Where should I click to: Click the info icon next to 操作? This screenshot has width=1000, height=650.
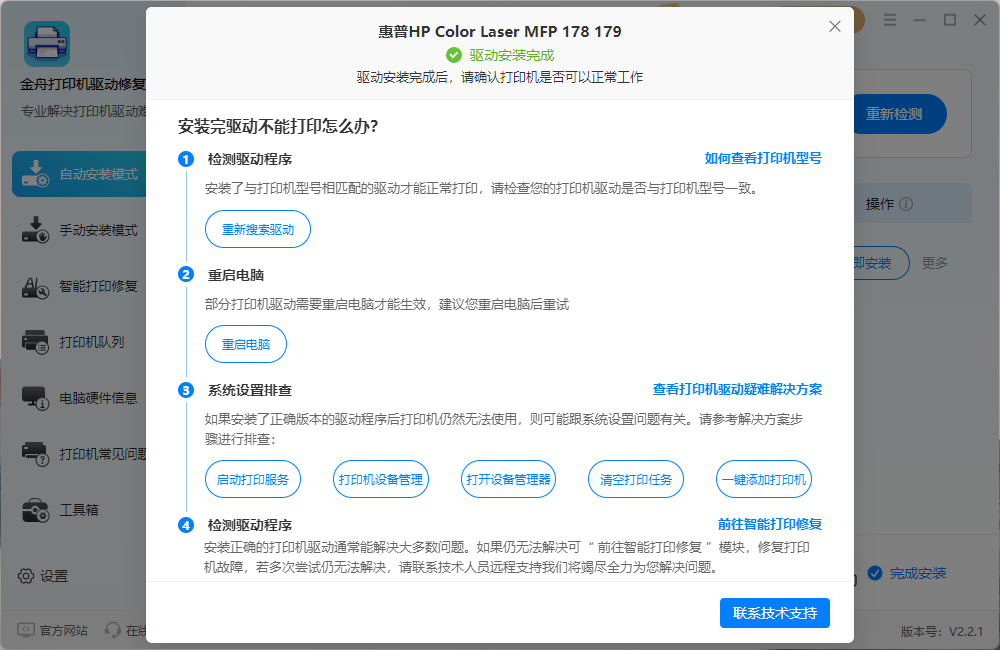906,204
